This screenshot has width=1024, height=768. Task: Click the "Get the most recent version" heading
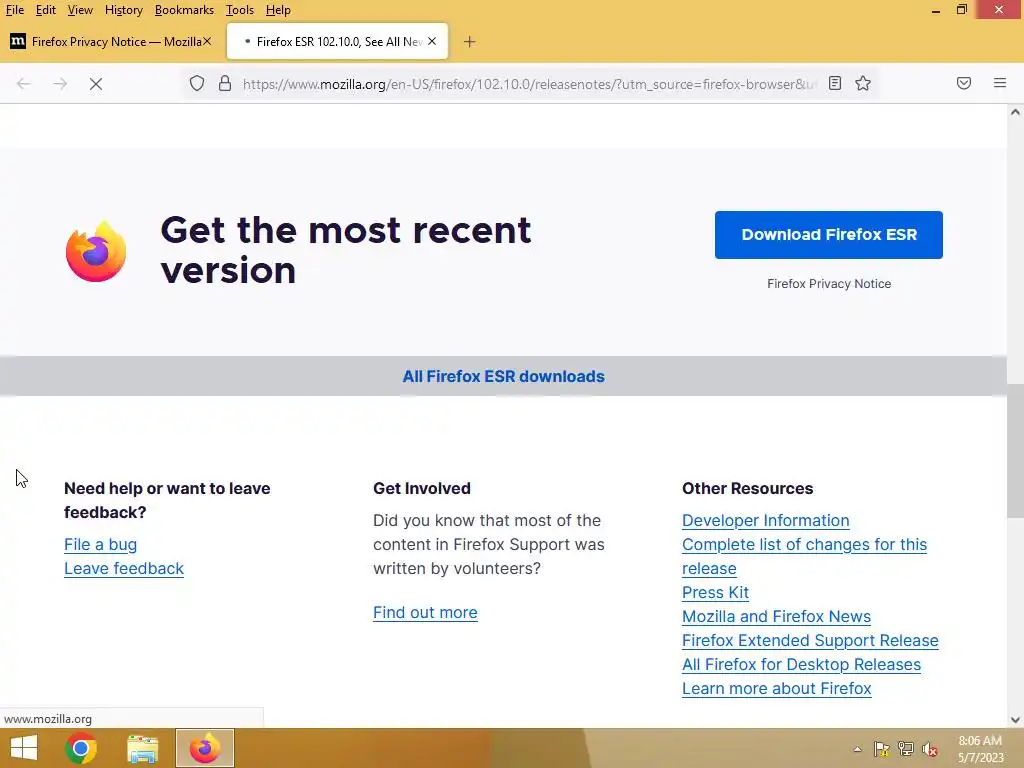pyautogui.click(x=345, y=250)
